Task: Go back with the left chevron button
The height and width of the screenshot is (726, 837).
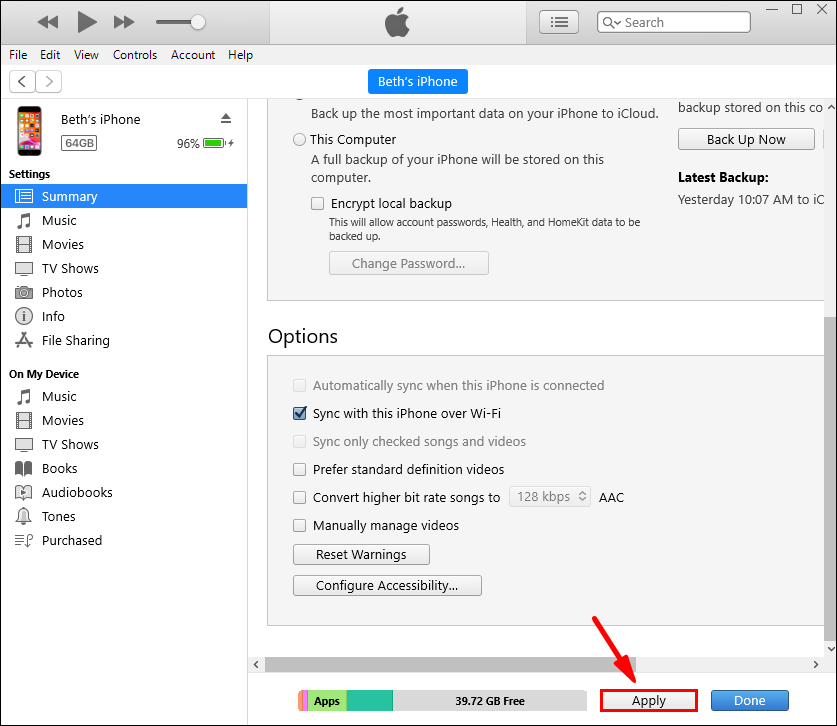Action: pos(22,82)
